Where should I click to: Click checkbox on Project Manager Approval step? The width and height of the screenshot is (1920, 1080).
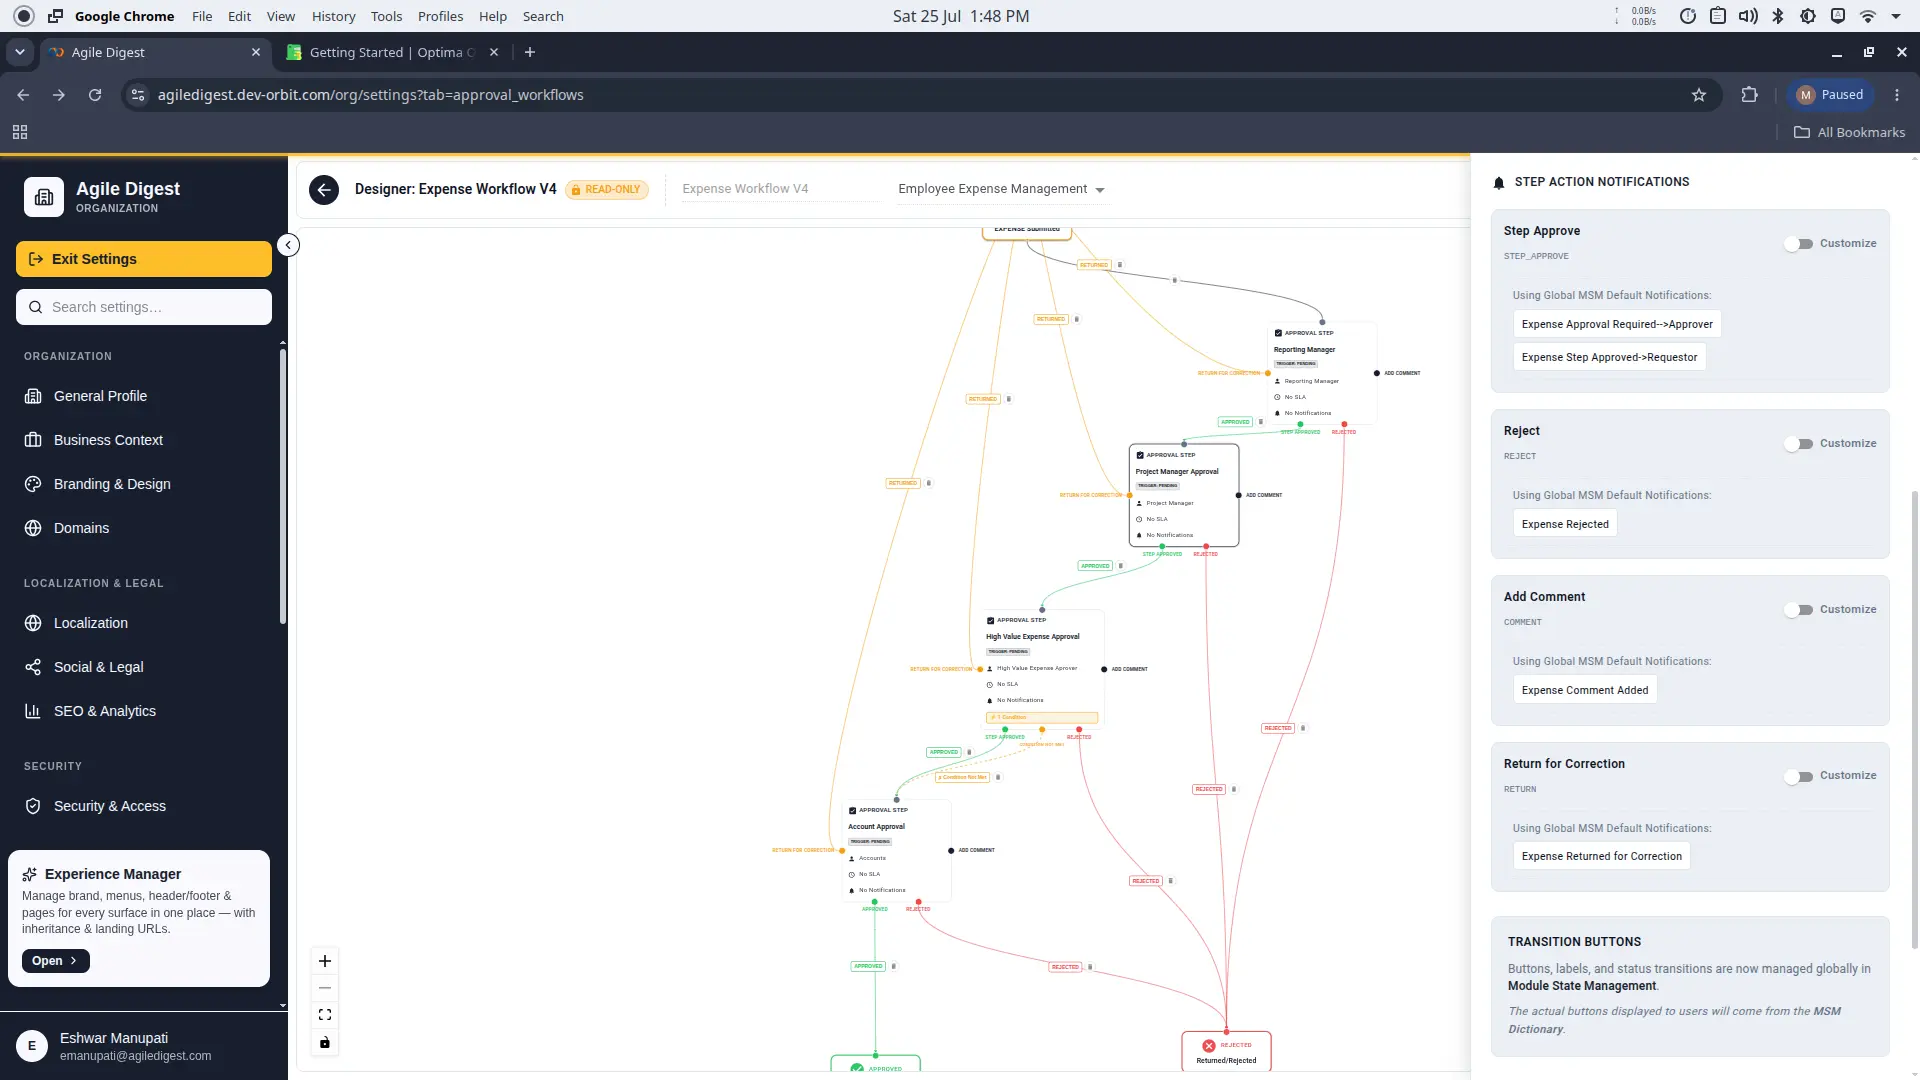click(1140, 455)
